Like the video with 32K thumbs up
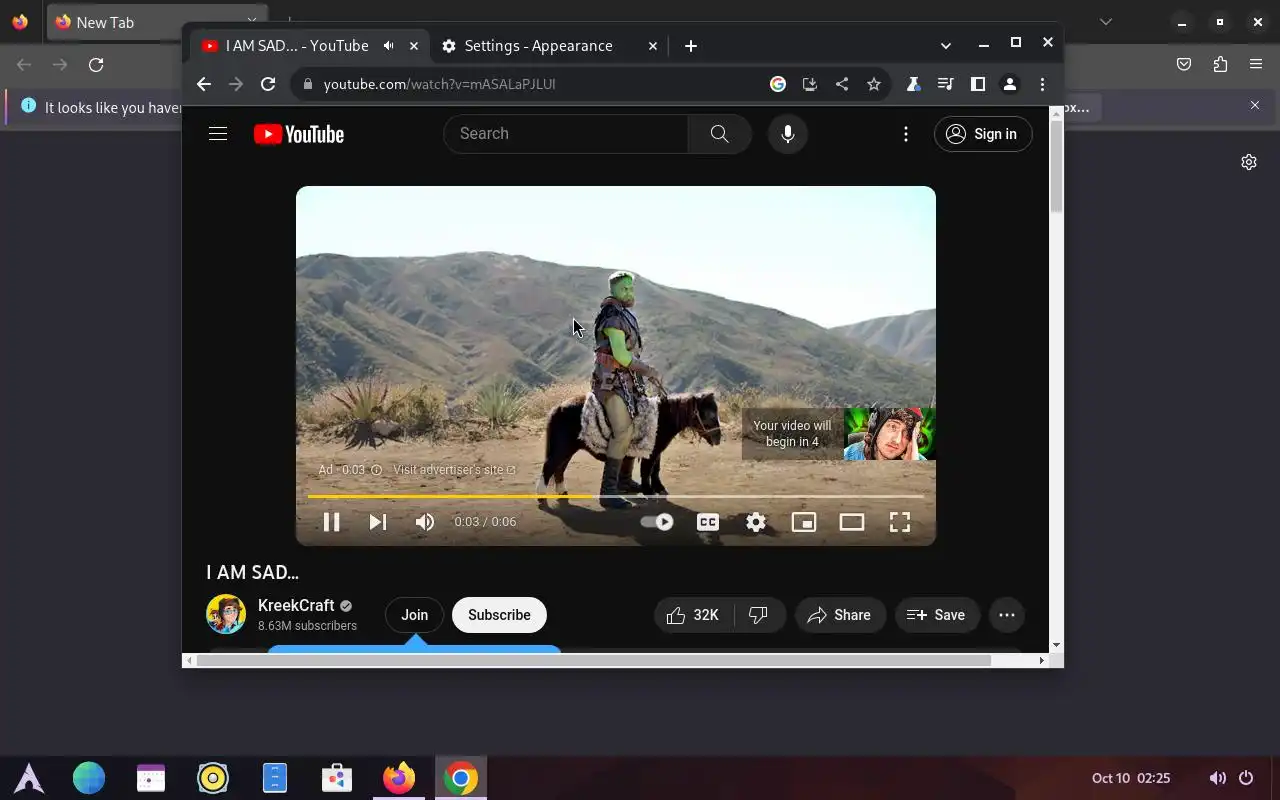This screenshot has width=1280, height=800. point(694,615)
